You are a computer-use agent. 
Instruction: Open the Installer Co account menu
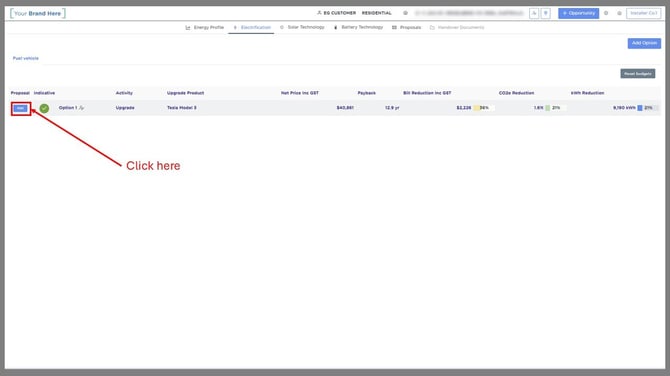pyautogui.click(x=644, y=13)
